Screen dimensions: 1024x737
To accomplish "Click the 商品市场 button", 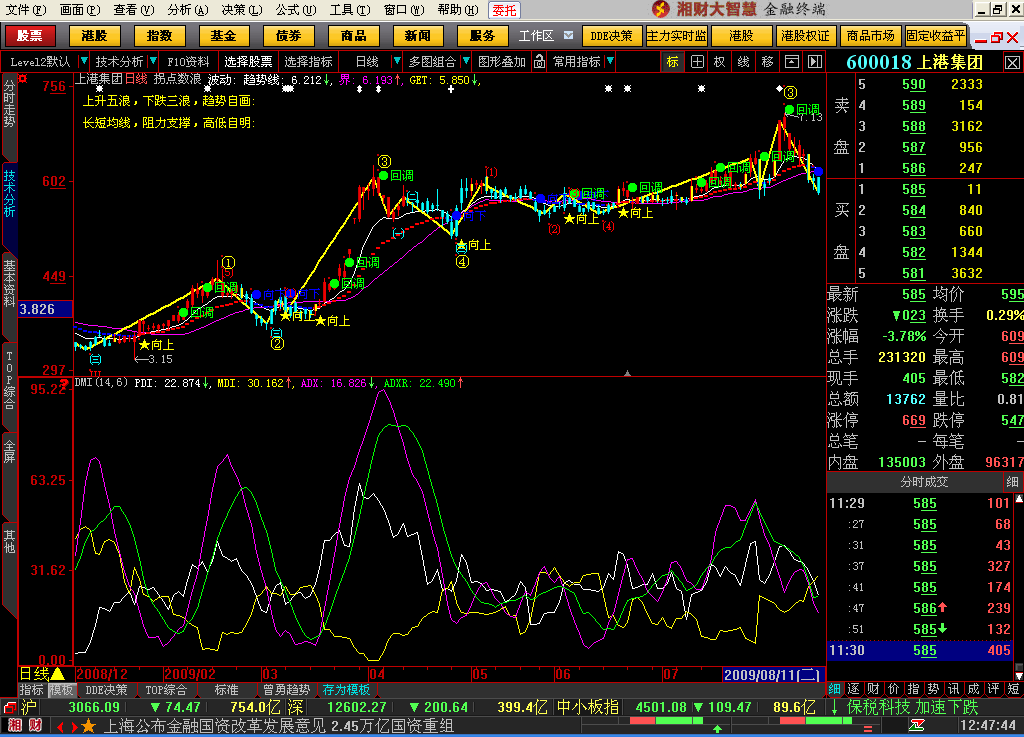I will pos(870,36).
